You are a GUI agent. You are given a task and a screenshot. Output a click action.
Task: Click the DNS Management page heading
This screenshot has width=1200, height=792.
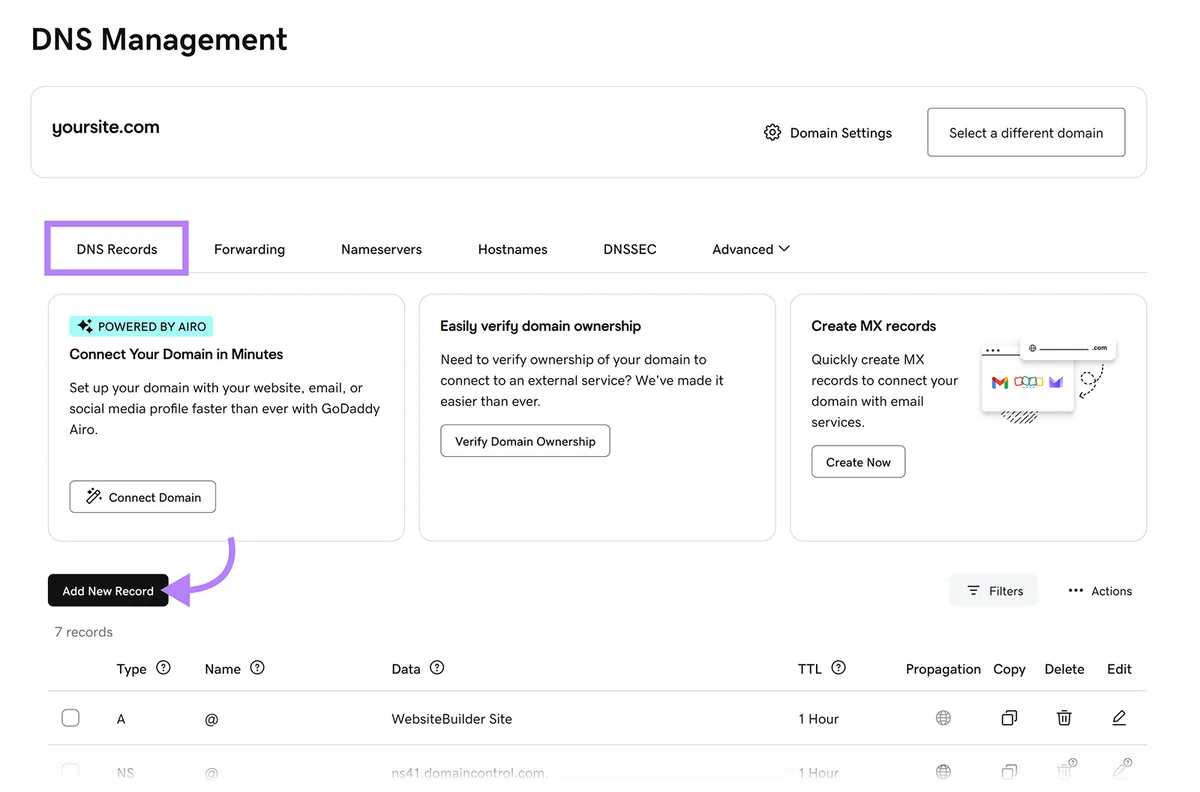pyautogui.click(x=160, y=40)
